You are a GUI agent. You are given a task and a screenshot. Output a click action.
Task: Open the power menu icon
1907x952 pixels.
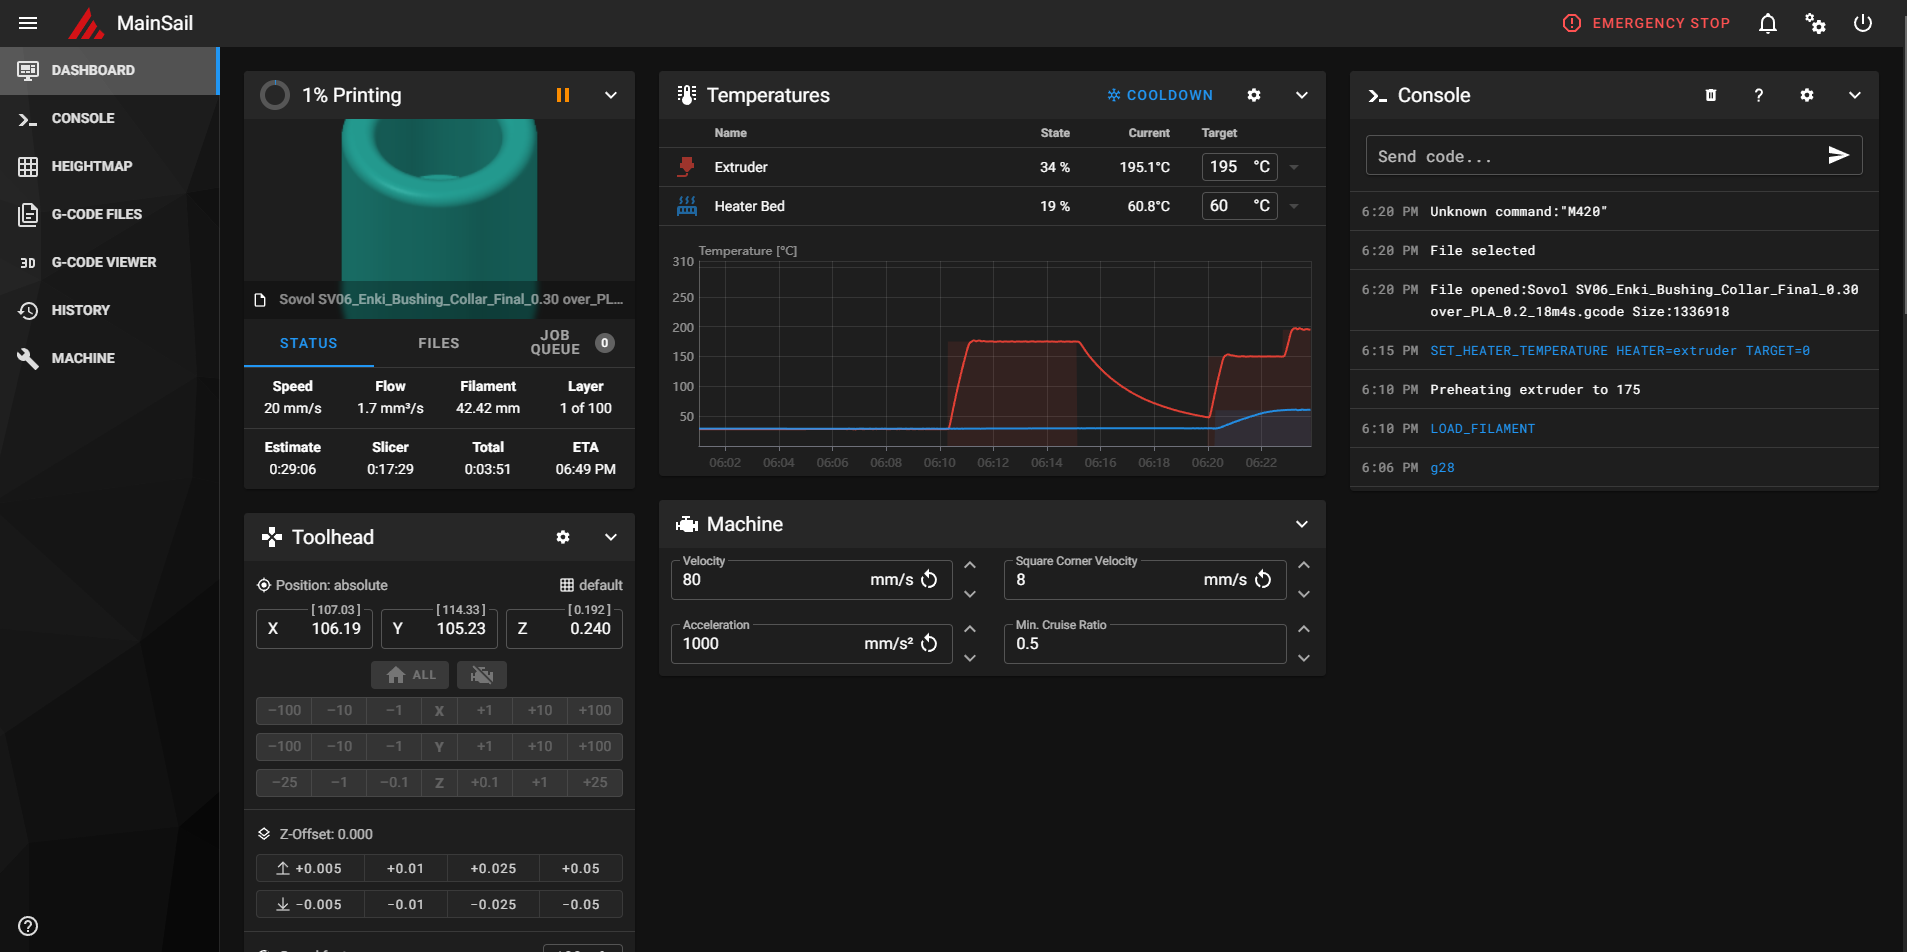coord(1863,23)
